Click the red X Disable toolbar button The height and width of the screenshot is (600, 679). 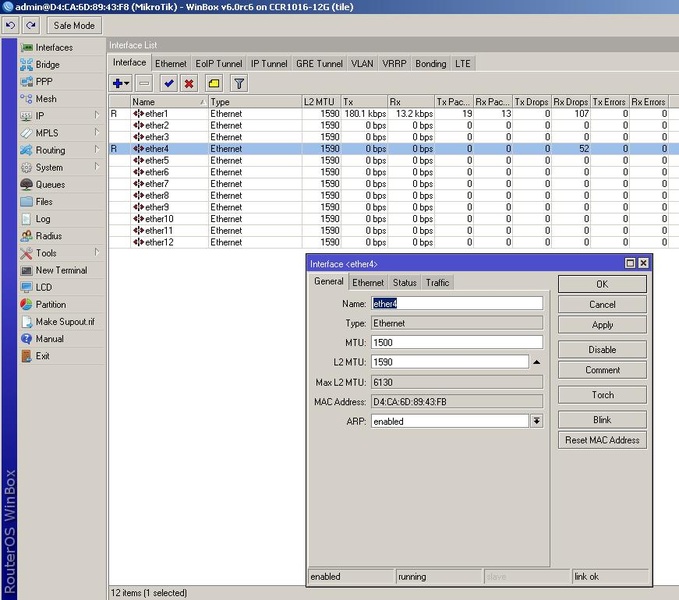click(188, 83)
